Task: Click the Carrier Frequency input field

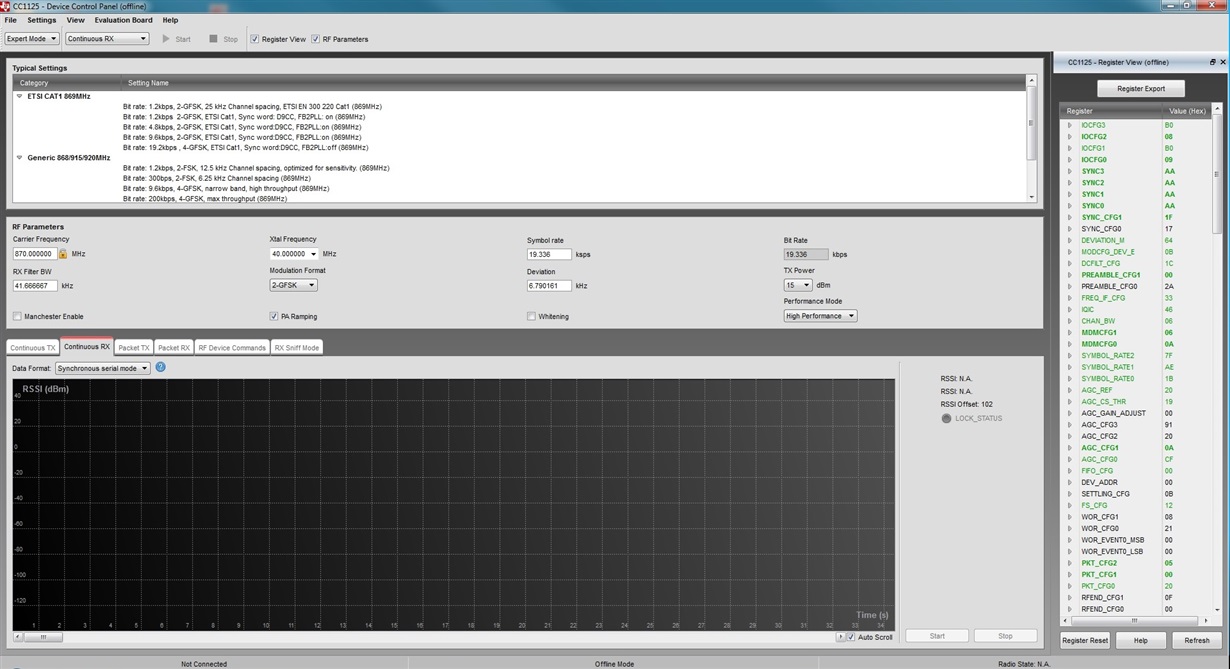Action: pos(34,254)
